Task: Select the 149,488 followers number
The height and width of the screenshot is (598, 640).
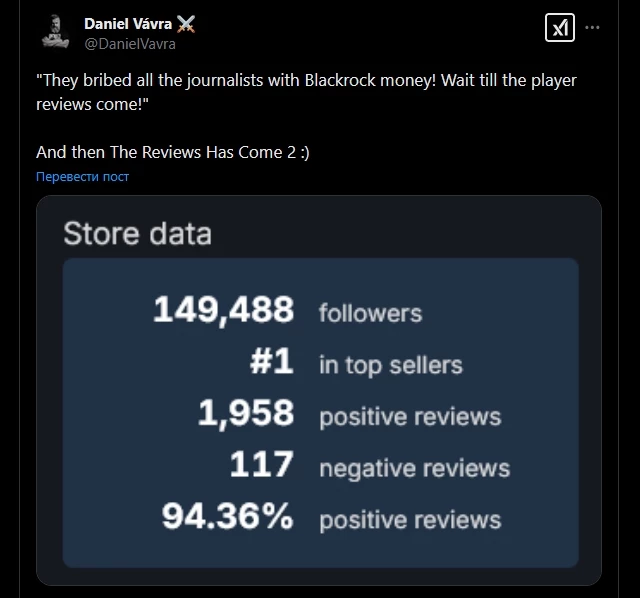Action: pos(223,310)
